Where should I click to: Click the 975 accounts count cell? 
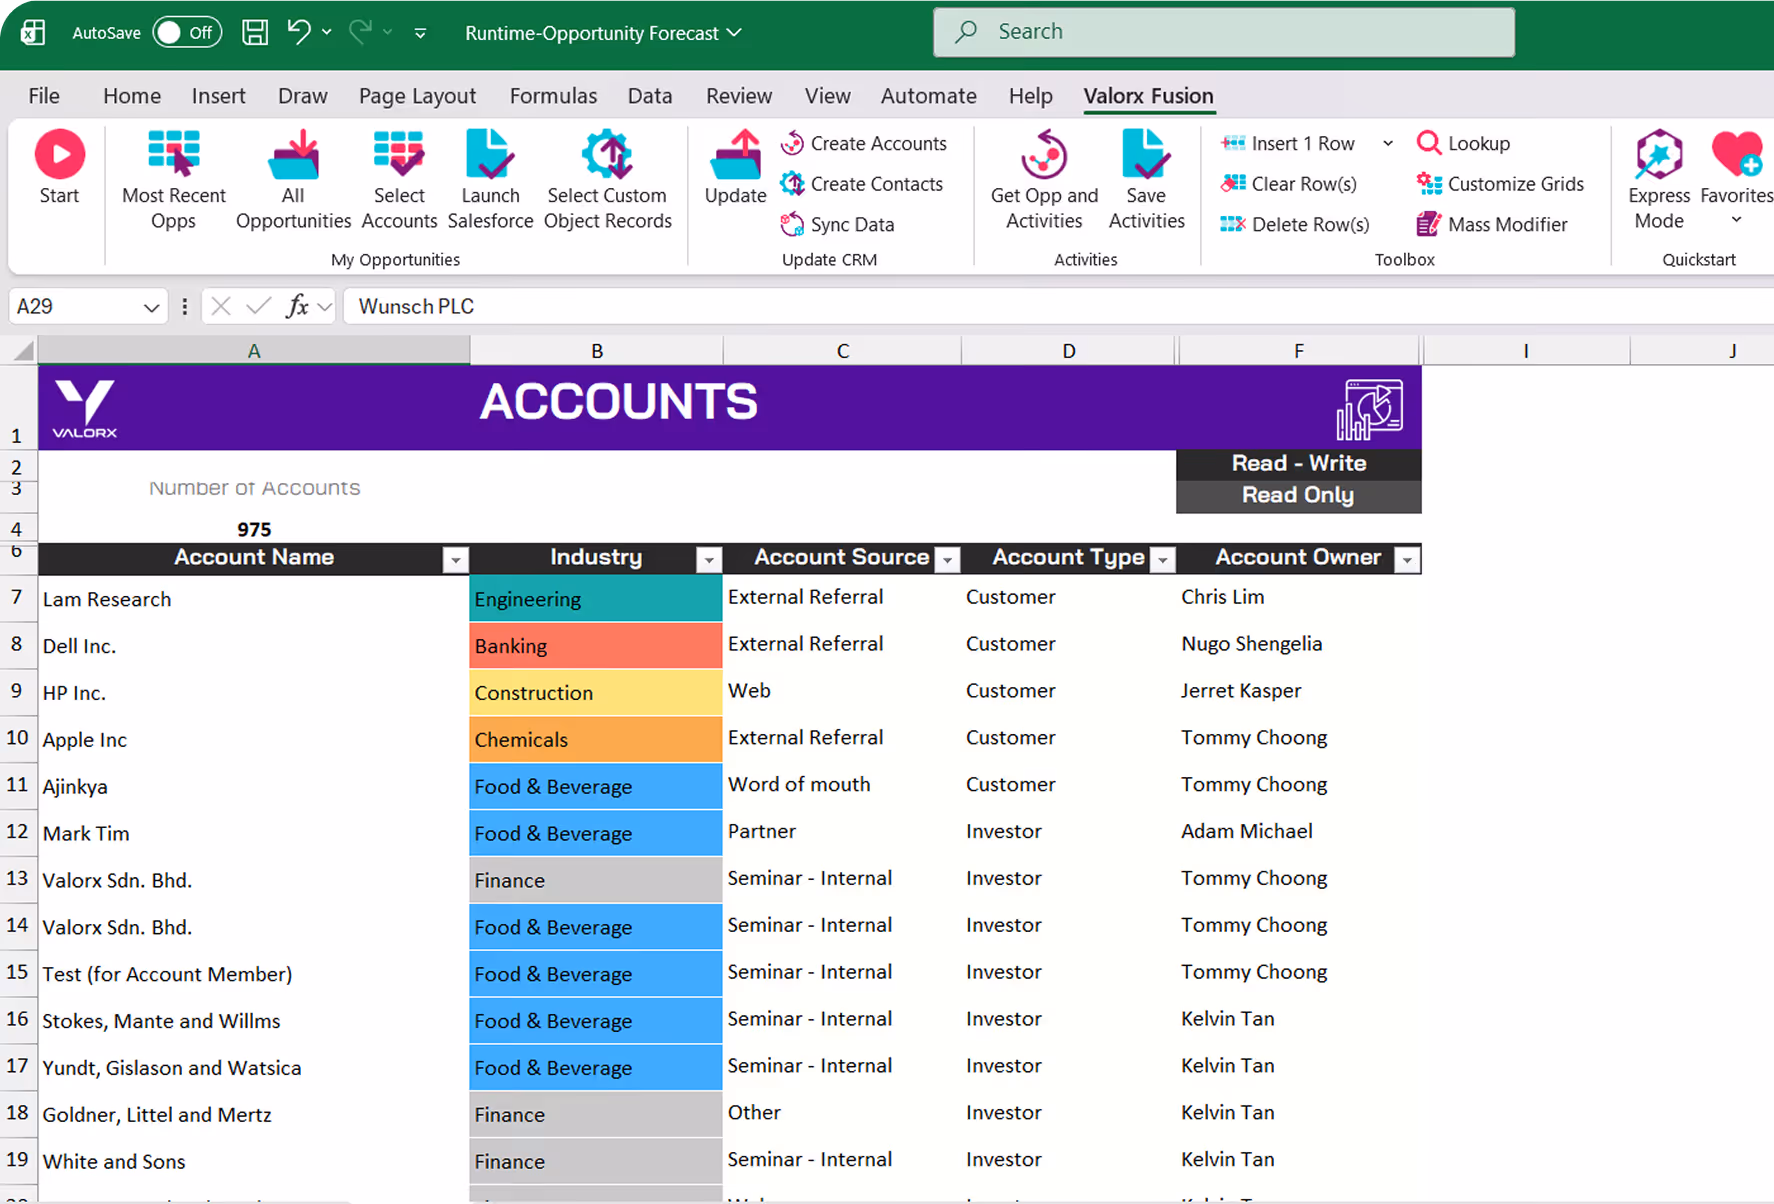(253, 529)
